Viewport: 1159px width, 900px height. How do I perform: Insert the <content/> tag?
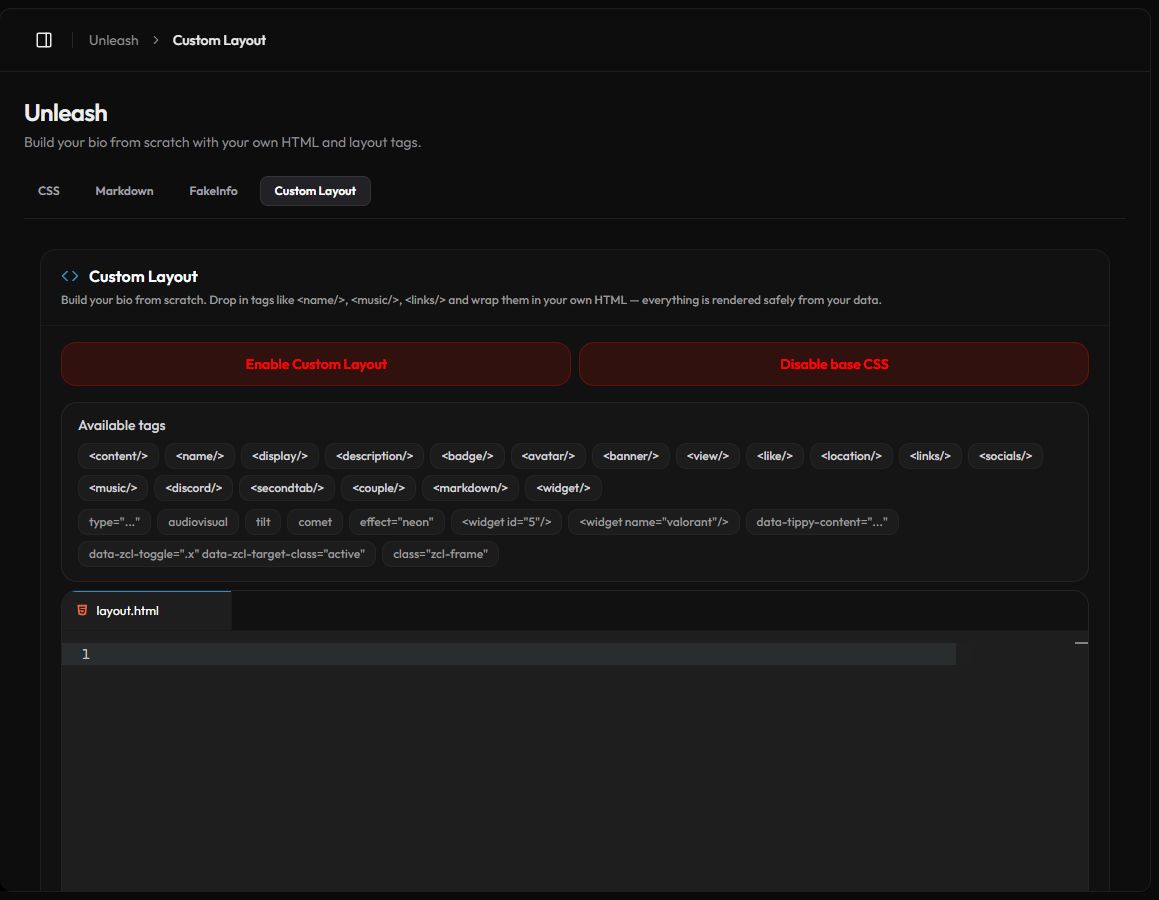point(118,456)
